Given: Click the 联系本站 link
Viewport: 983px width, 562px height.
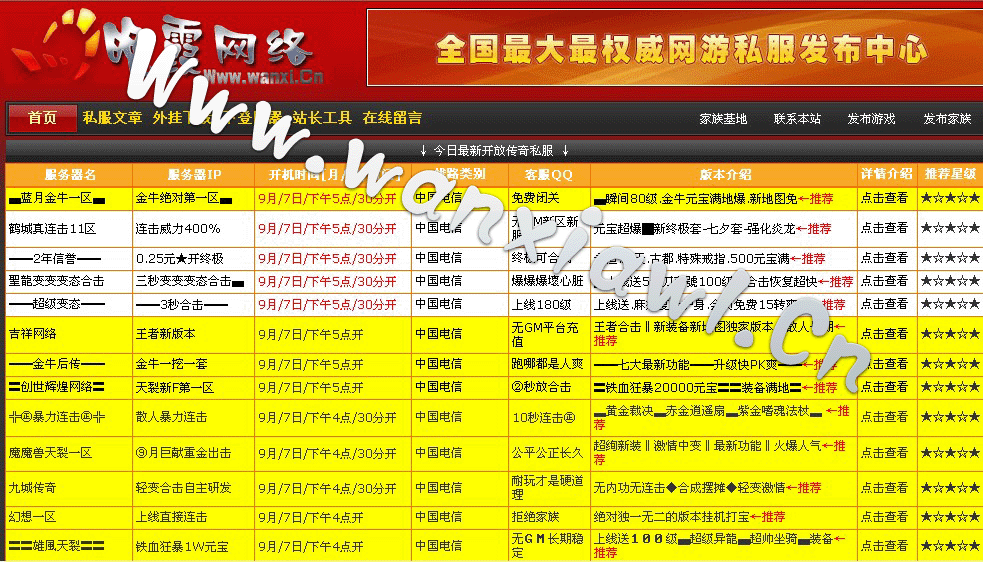Looking at the screenshot, I should pyautogui.click(x=797, y=119).
